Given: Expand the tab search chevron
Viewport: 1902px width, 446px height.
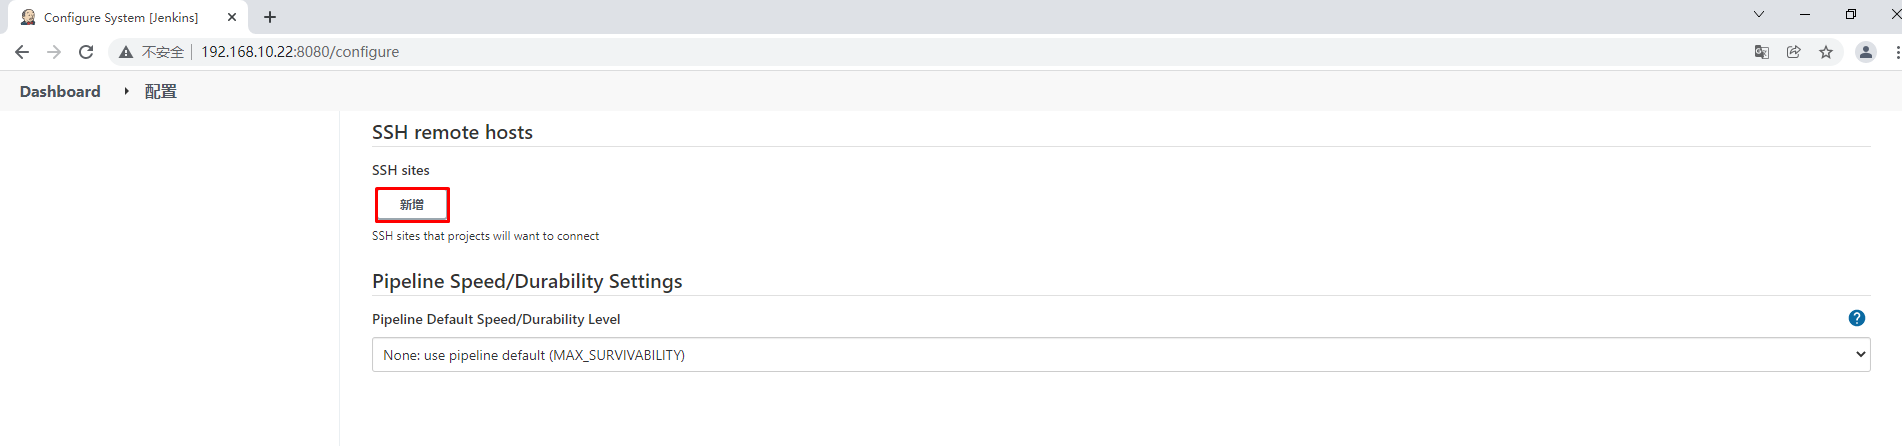Looking at the screenshot, I should (x=1758, y=15).
